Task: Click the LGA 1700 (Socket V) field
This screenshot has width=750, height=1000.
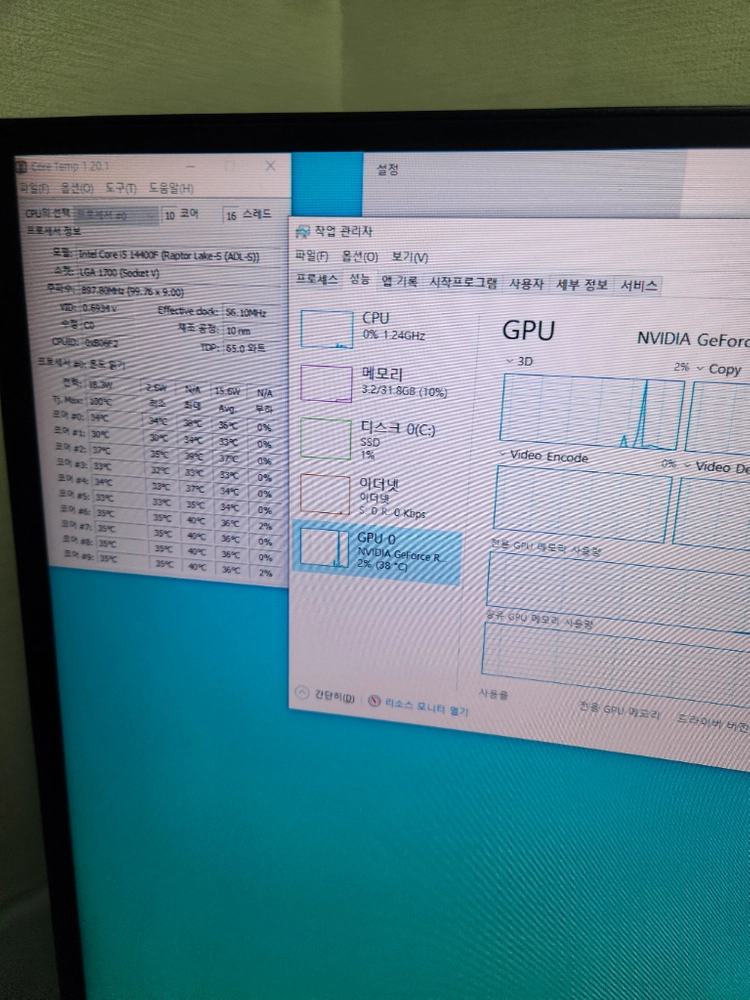Action: coord(178,273)
